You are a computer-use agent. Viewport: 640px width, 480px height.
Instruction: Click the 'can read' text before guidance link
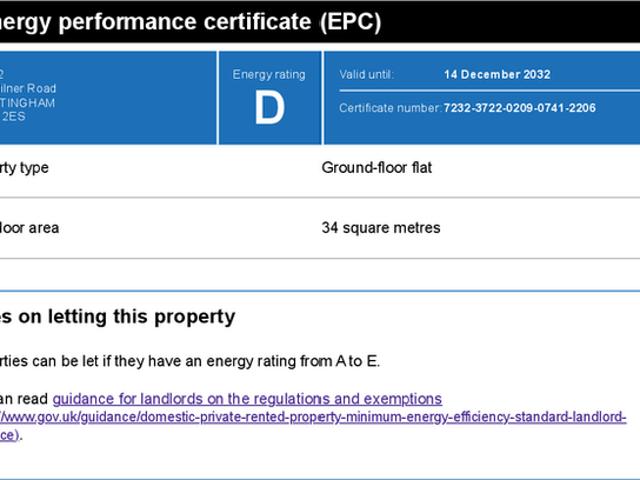coord(25,399)
